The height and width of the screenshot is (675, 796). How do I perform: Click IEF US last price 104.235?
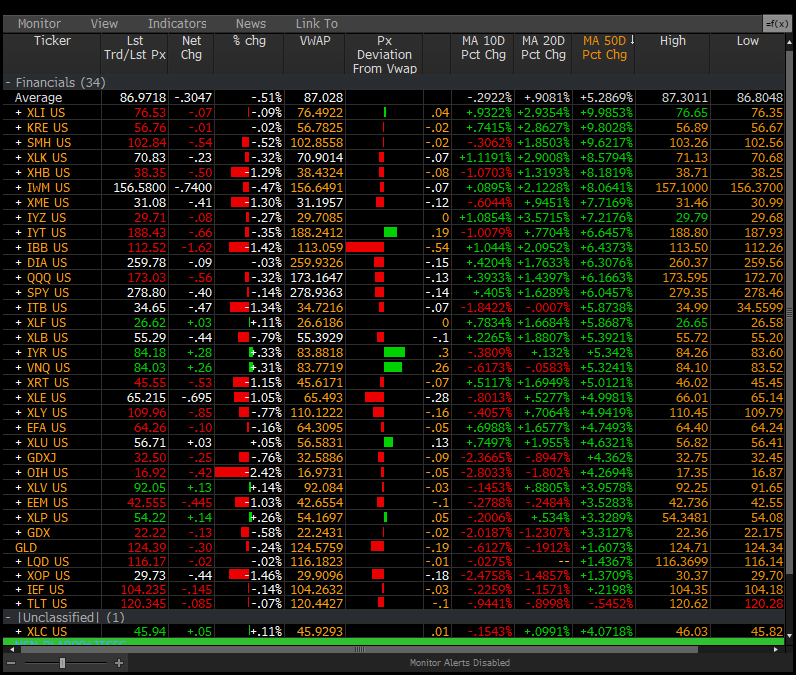(143, 590)
